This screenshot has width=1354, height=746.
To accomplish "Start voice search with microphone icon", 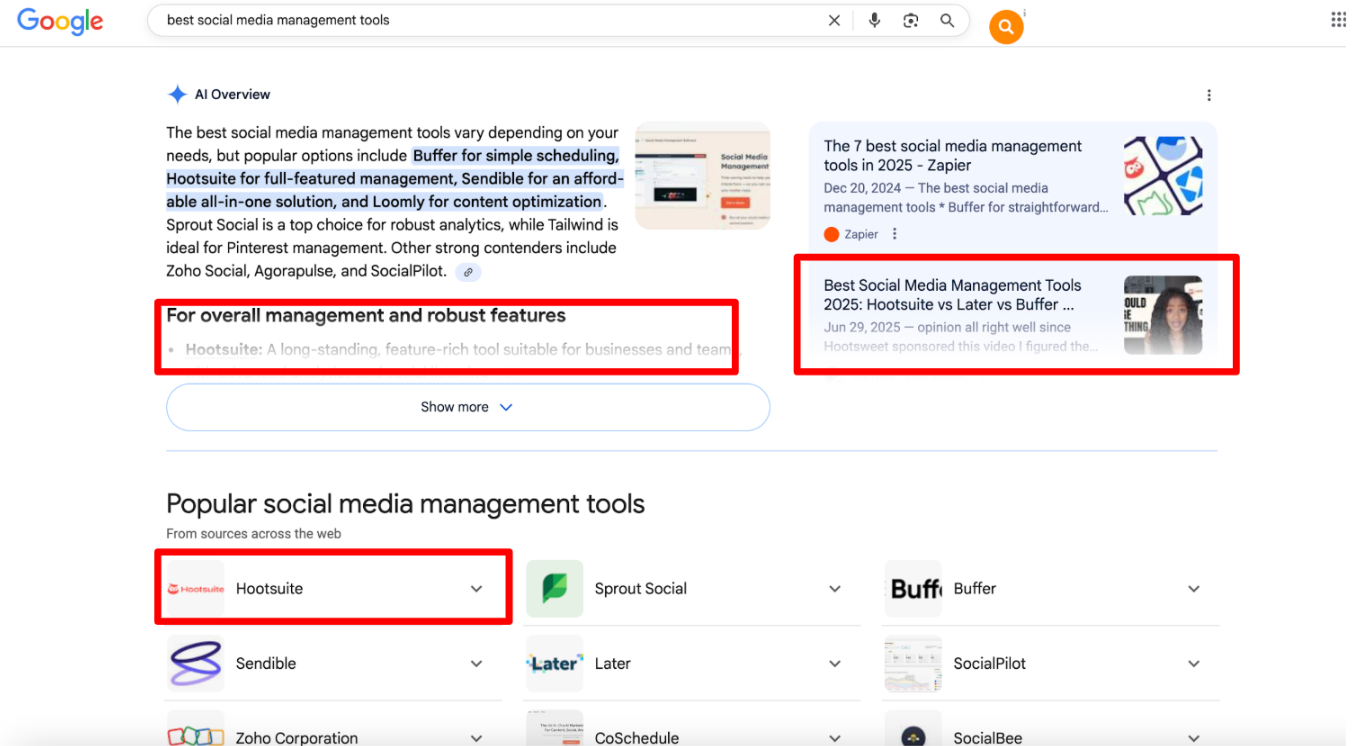I will 874,20.
